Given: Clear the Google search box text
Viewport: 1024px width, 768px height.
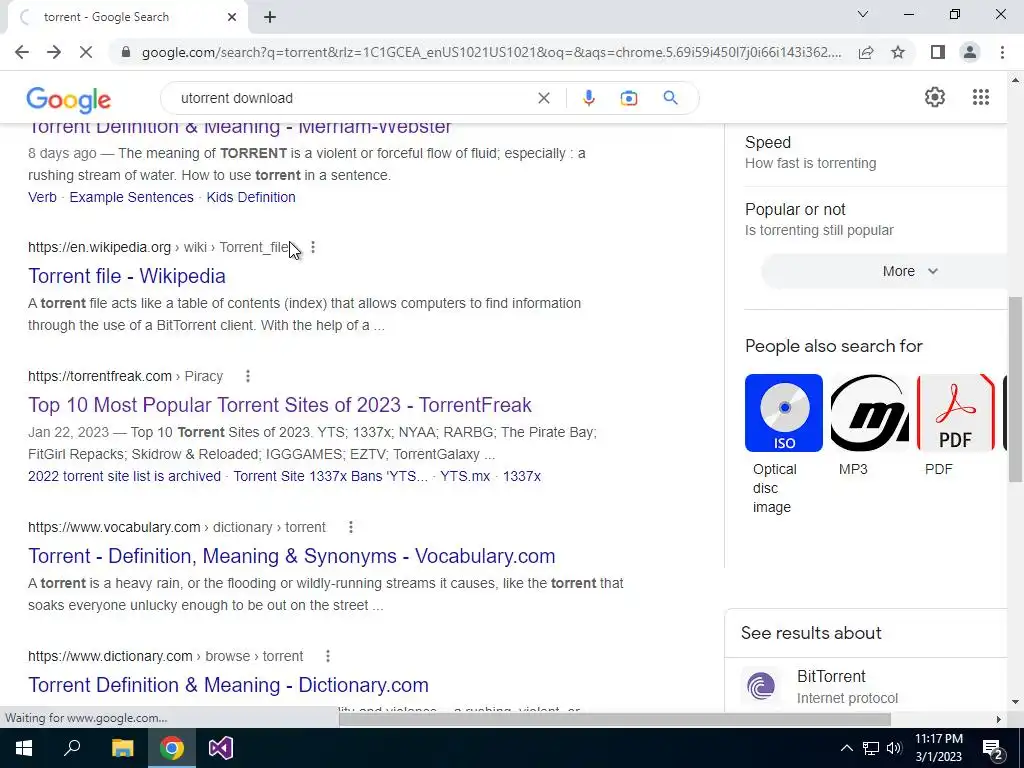Looking at the screenshot, I should coord(543,98).
